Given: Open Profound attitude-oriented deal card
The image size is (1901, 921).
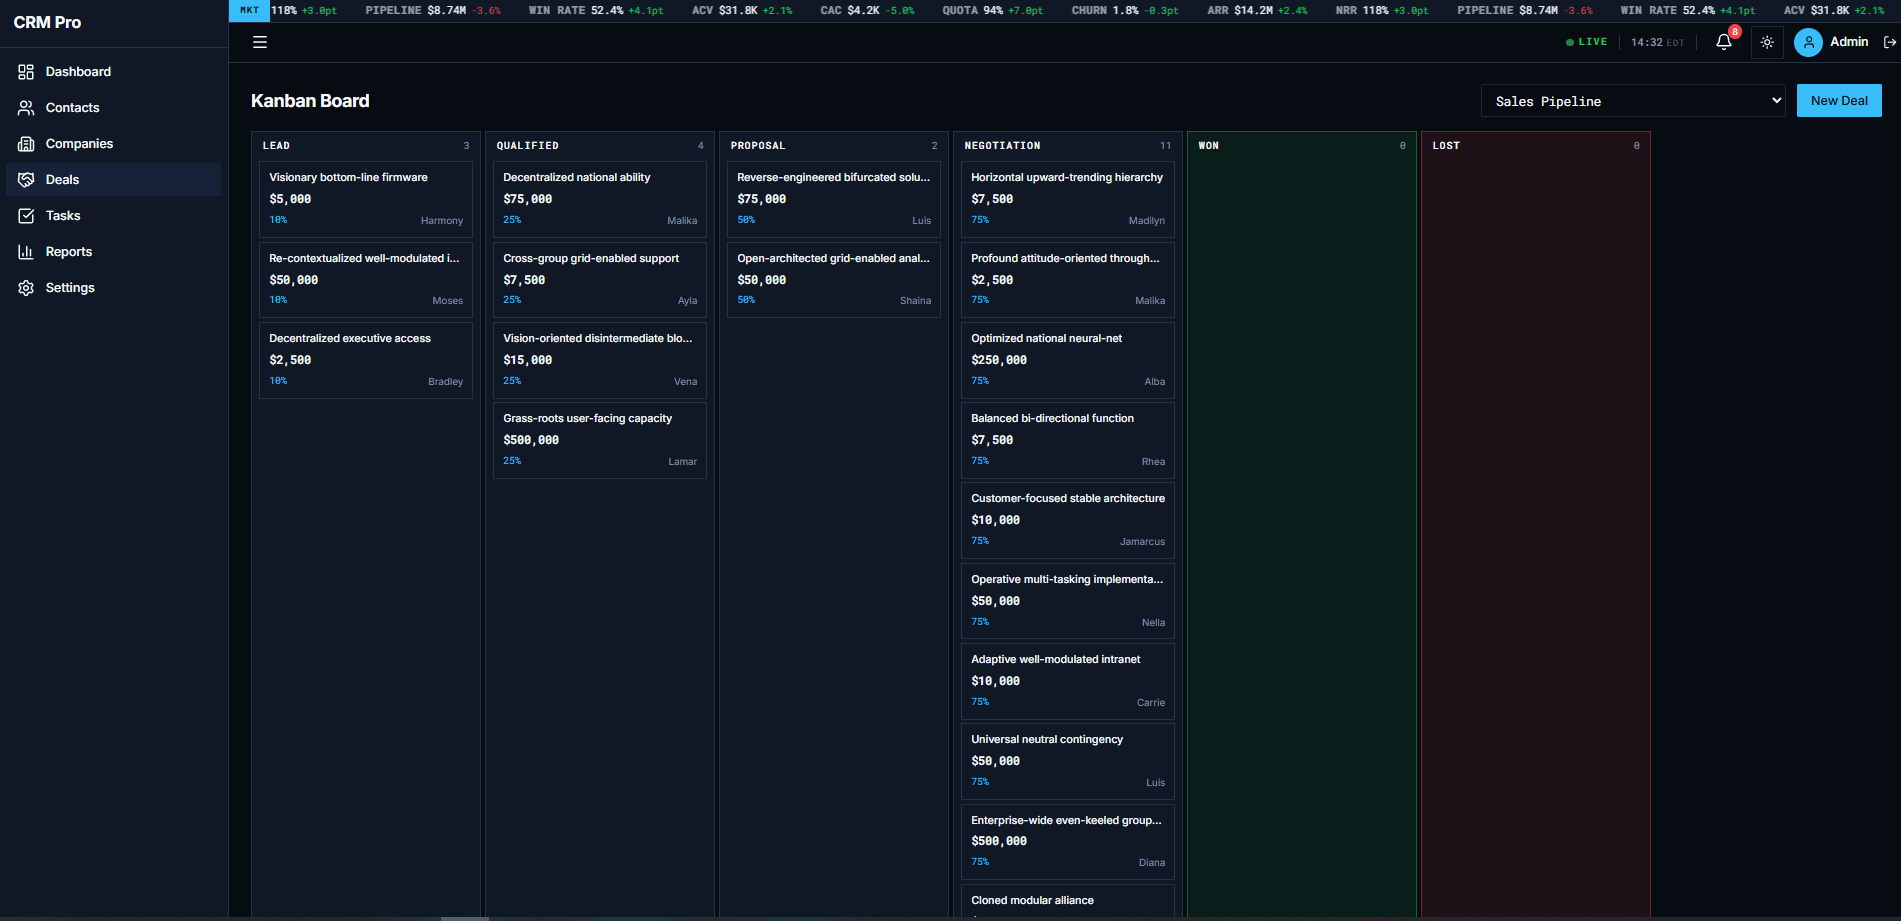Looking at the screenshot, I should click(x=1068, y=280).
